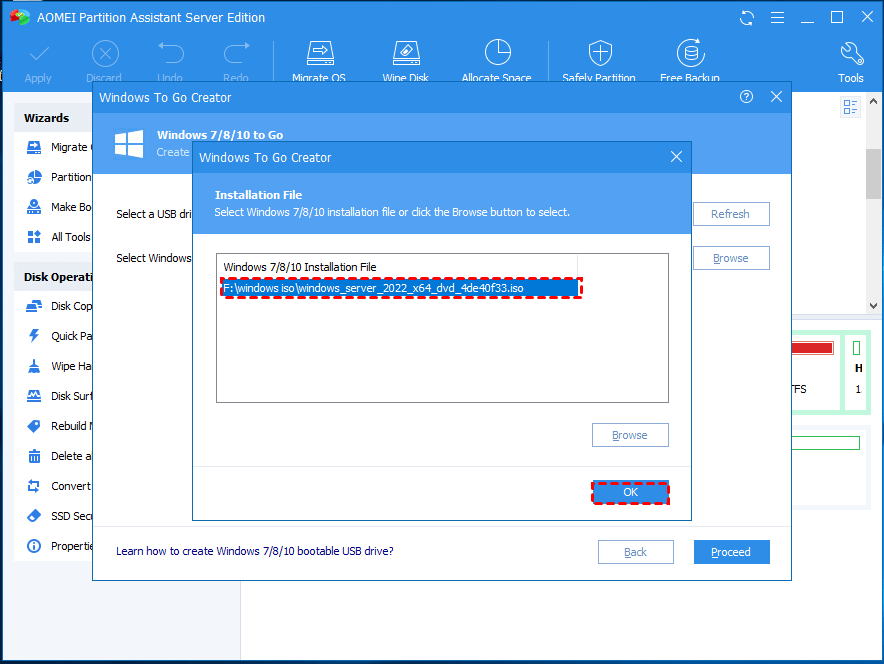This screenshot has width=884, height=664.
Task: Click the help question mark icon
Action: pos(746,97)
